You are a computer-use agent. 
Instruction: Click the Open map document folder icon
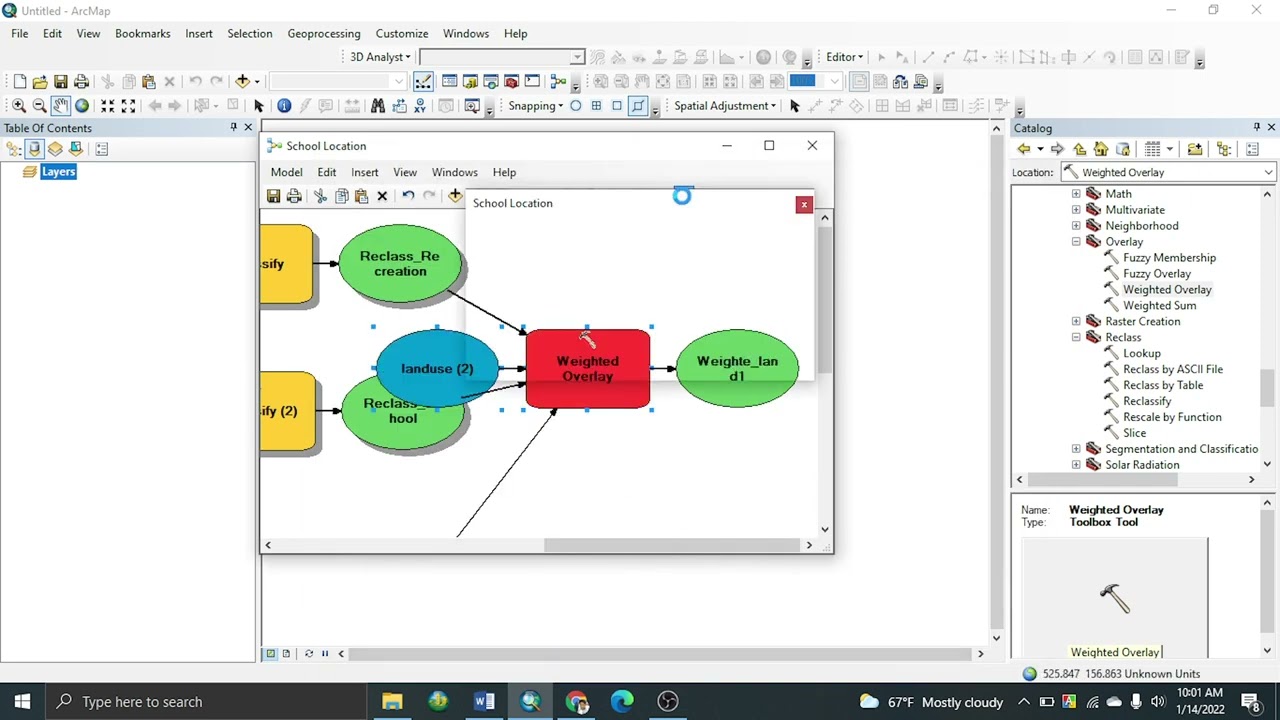tap(40, 81)
